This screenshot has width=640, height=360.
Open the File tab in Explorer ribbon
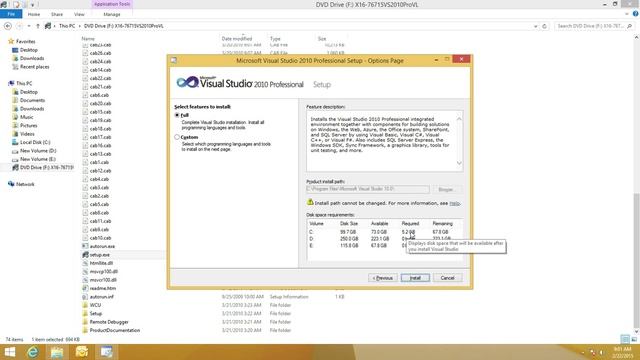[x=11, y=14]
